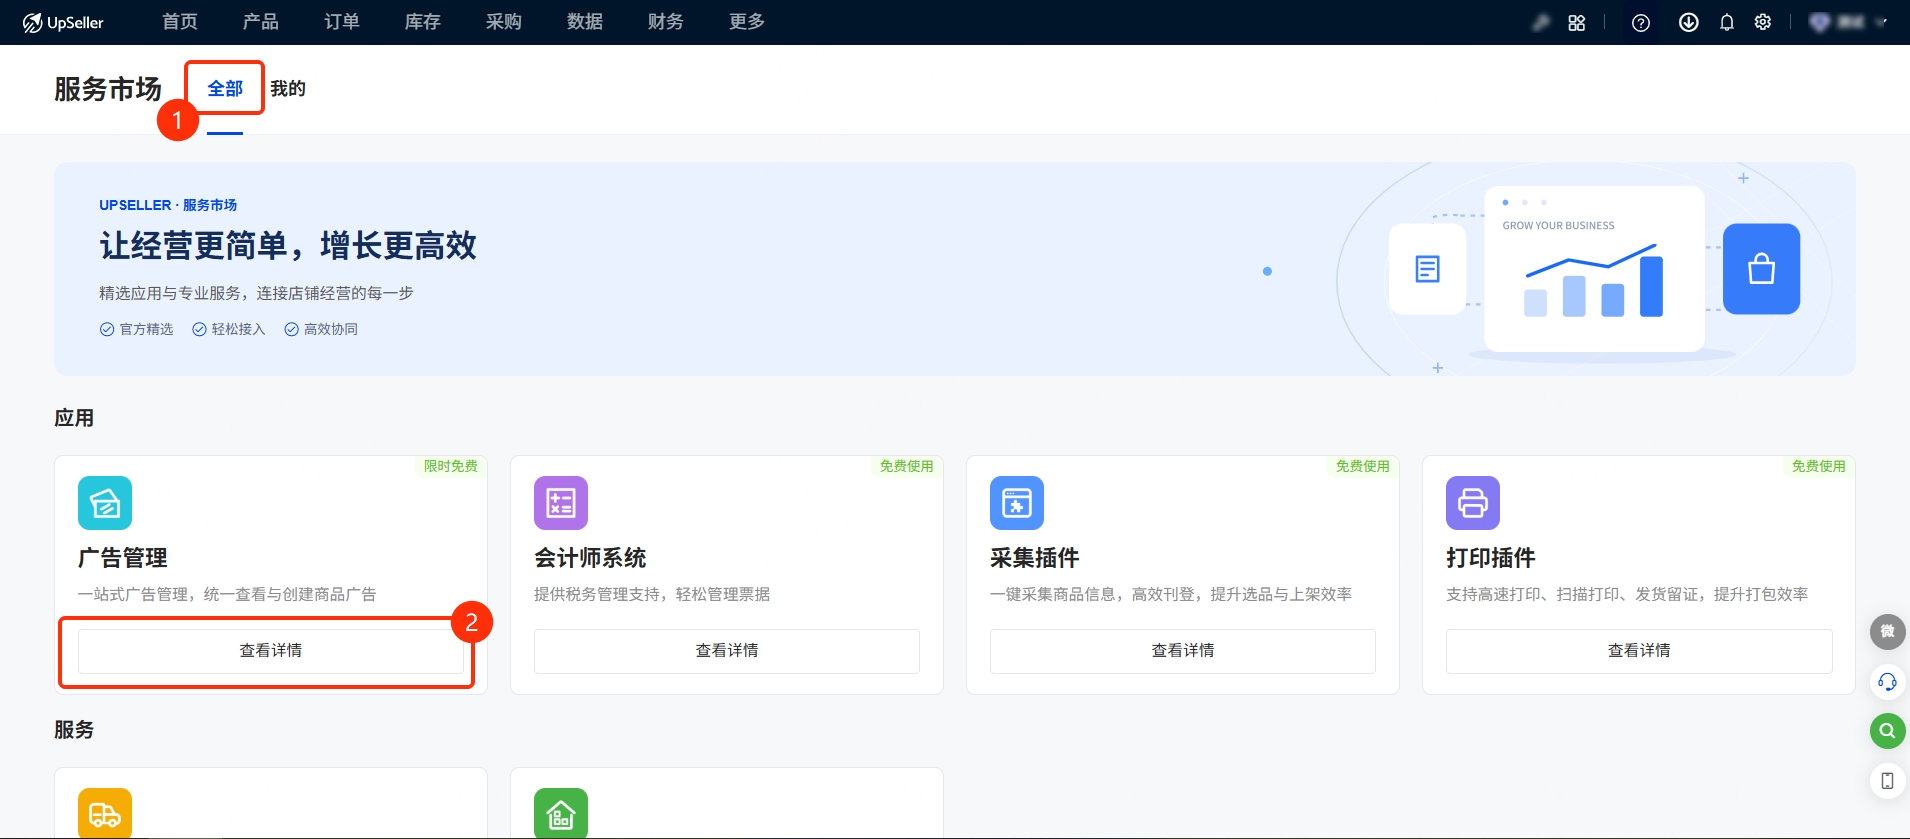
Task: Click the 广告管理 app icon
Action: [105, 503]
